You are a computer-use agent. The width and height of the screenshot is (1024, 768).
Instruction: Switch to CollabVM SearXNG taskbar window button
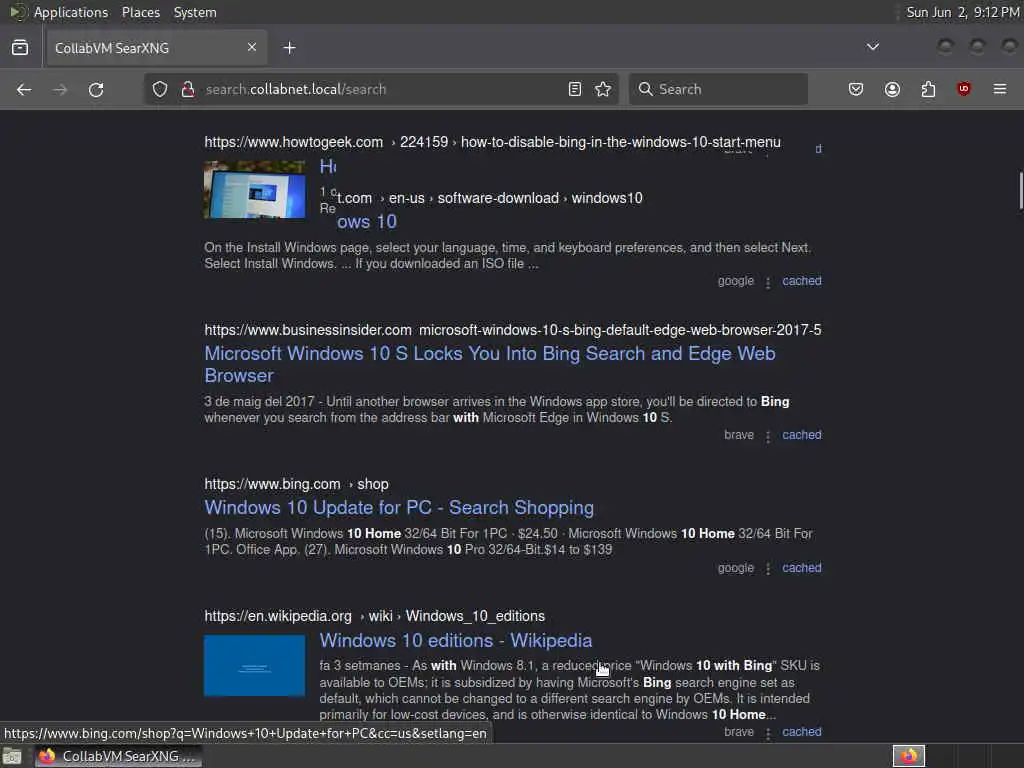118,756
